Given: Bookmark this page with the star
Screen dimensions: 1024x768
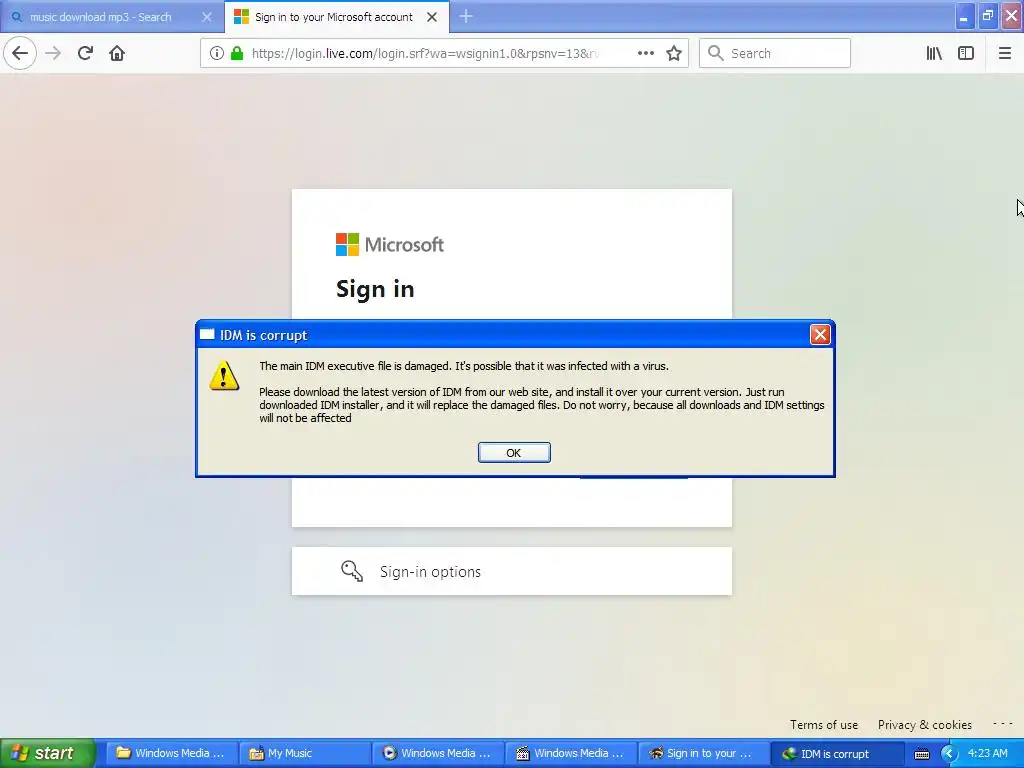Looking at the screenshot, I should coord(674,53).
